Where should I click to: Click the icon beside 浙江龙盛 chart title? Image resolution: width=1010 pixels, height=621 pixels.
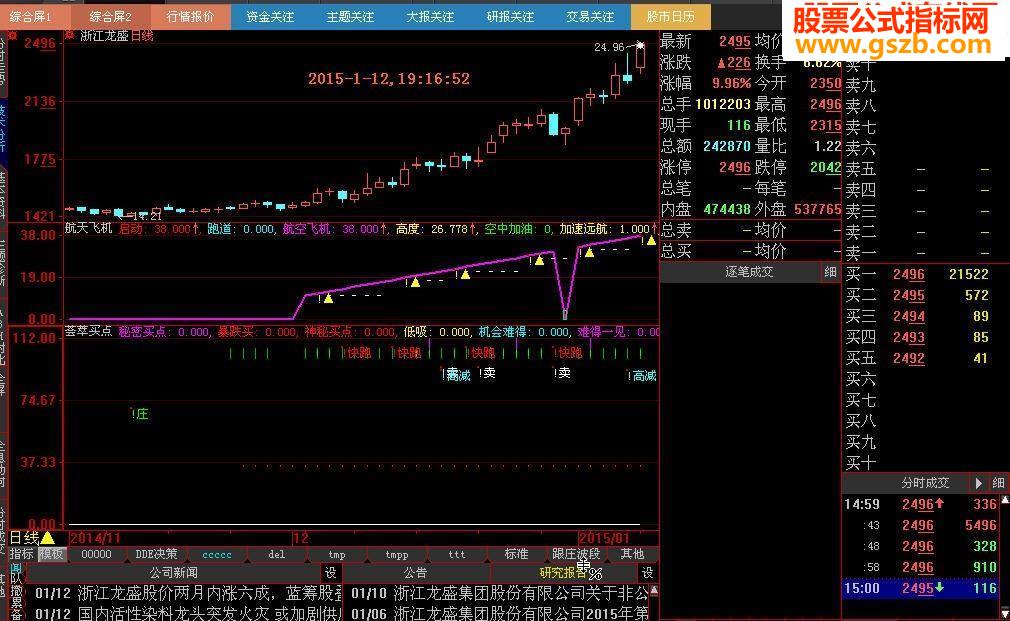click(70, 35)
